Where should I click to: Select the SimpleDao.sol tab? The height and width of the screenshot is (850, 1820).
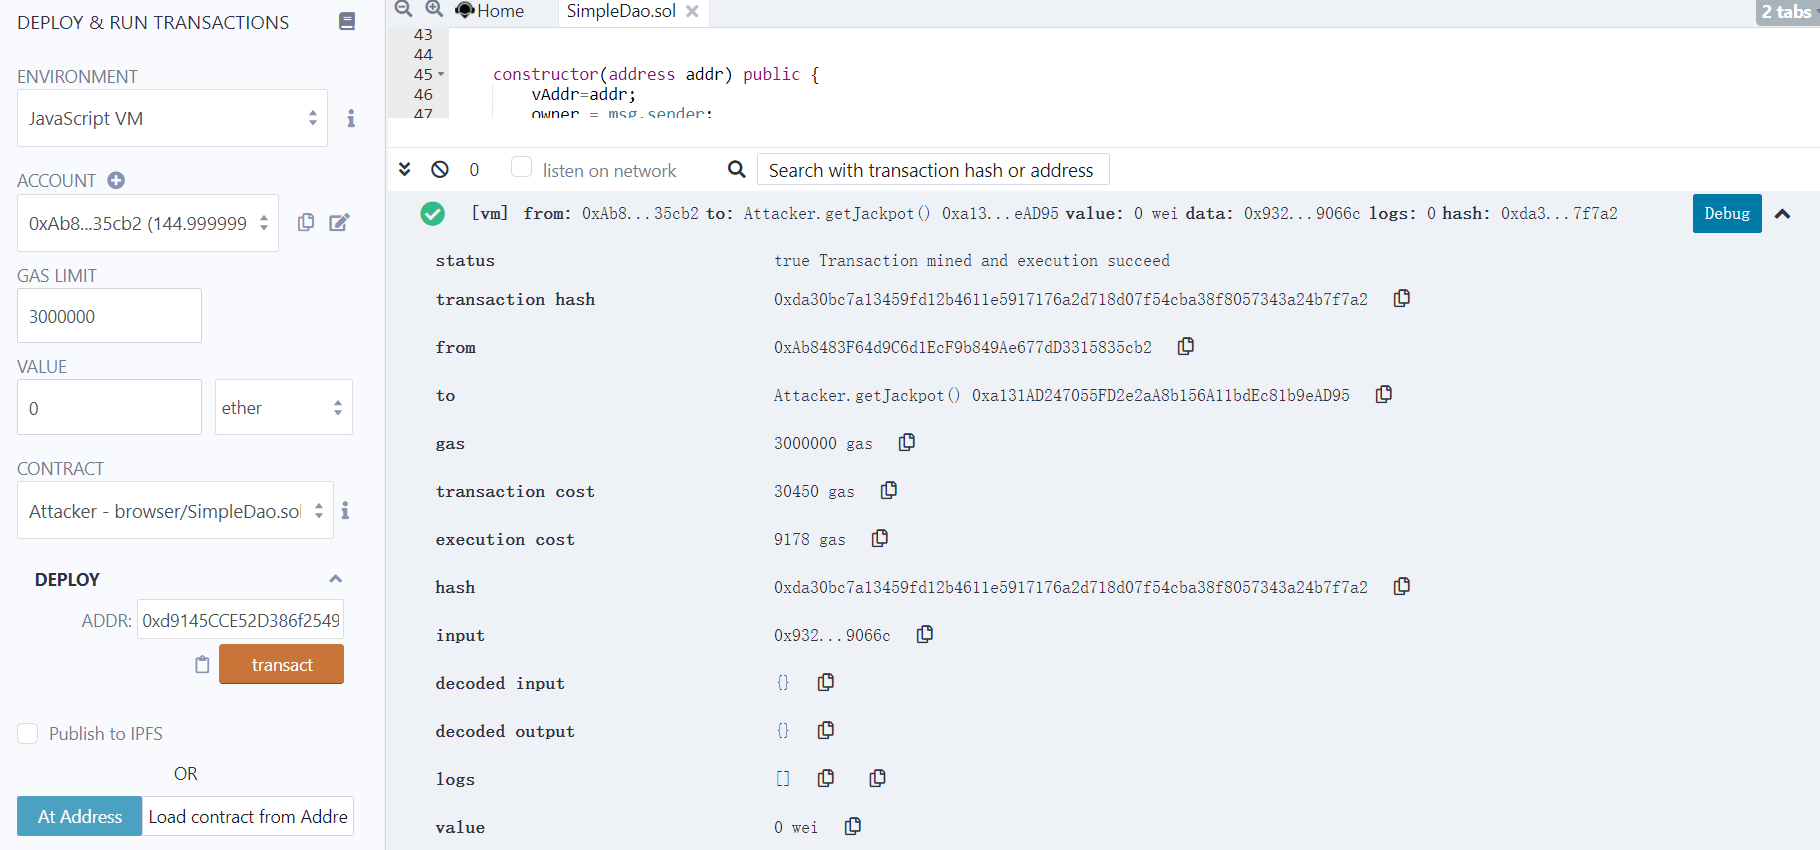pyautogui.click(x=620, y=11)
